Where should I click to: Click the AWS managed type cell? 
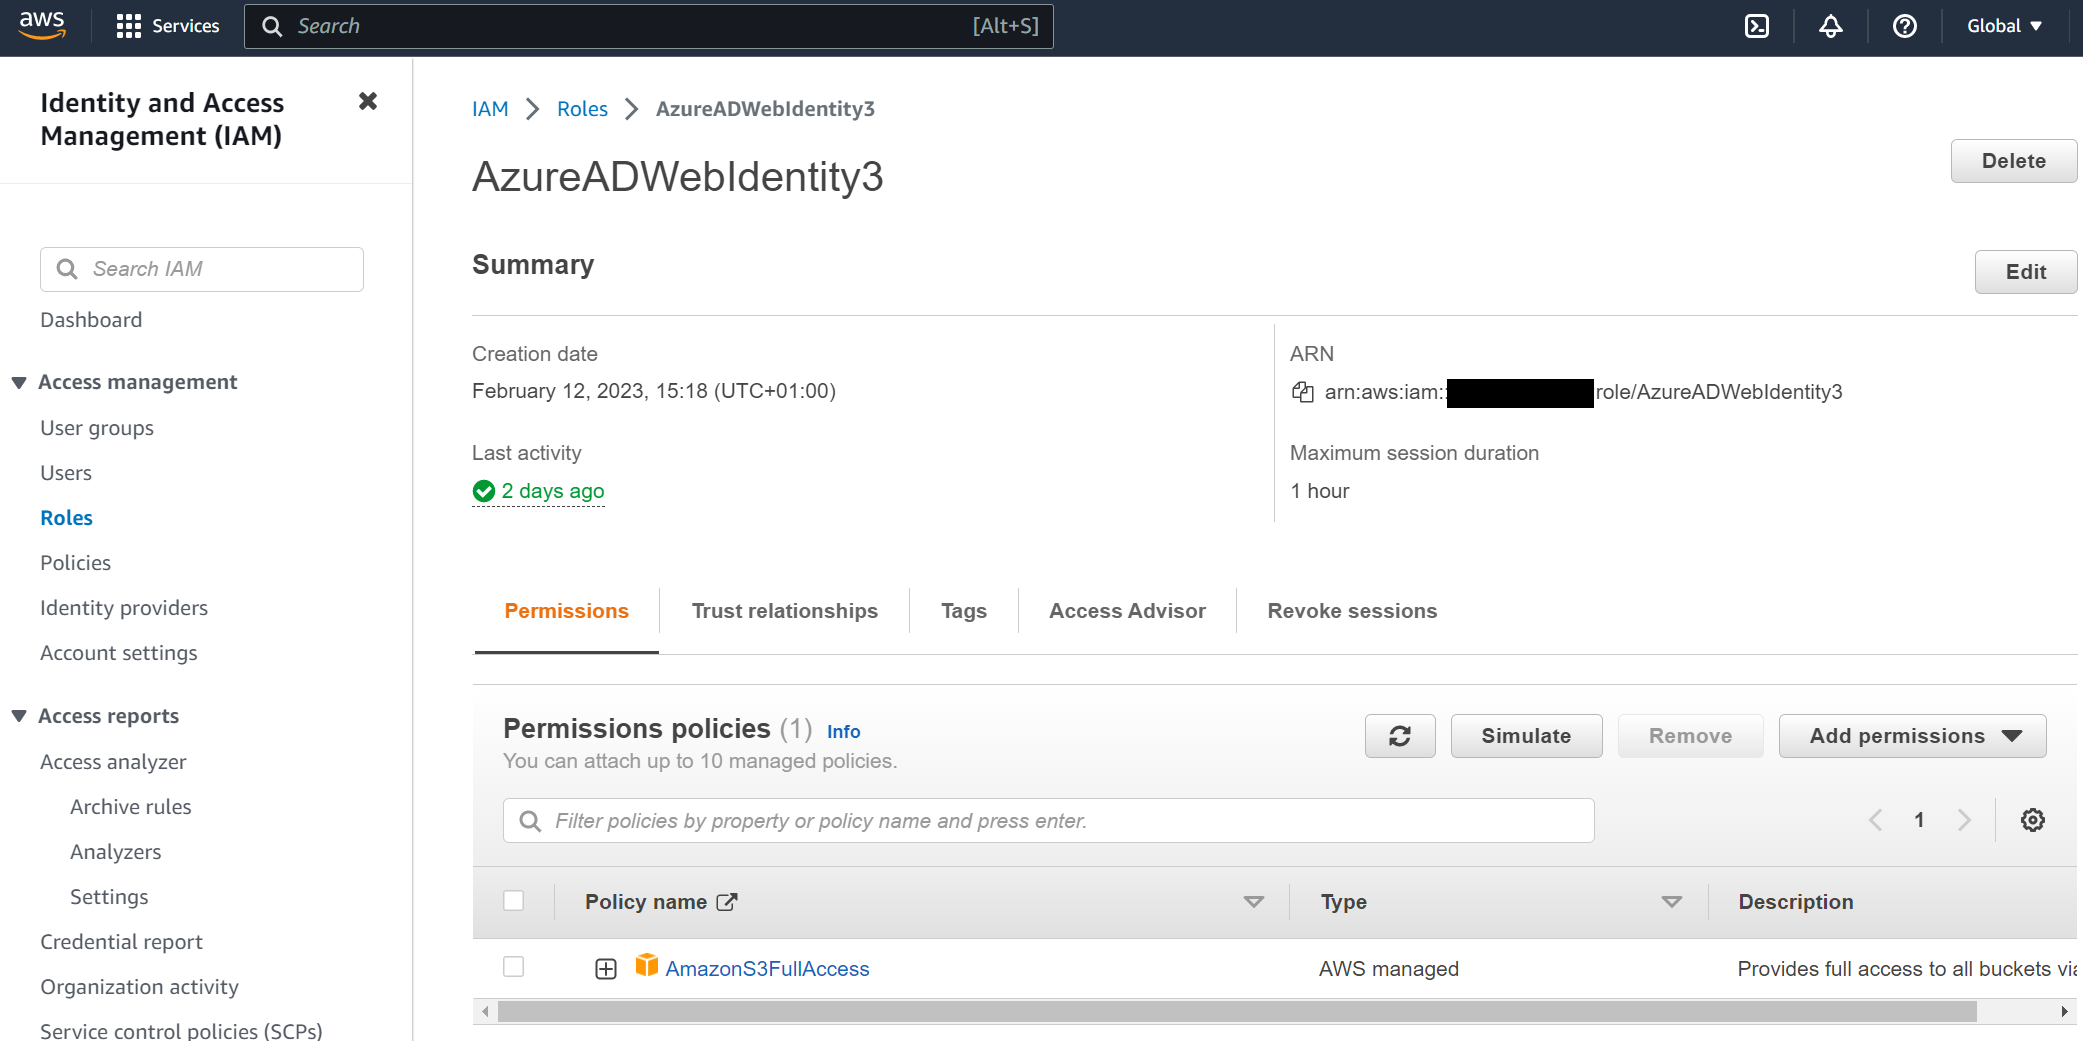pos(1389,969)
